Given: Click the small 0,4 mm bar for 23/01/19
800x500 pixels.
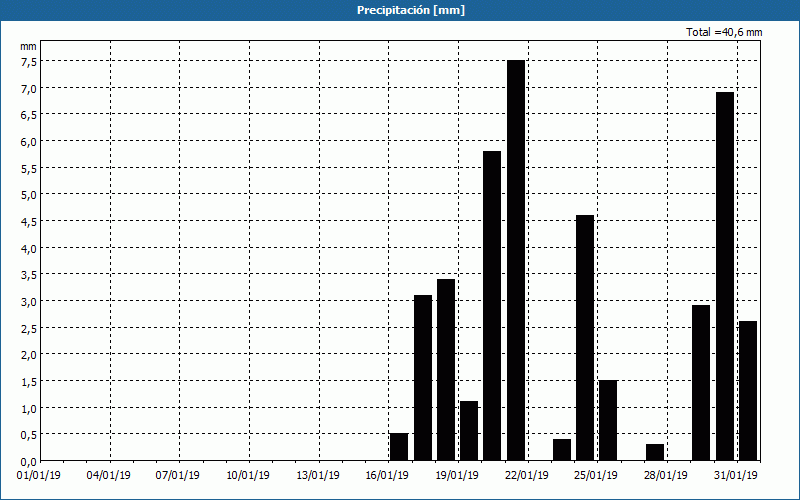Looking at the screenshot, I should [562, 450].
